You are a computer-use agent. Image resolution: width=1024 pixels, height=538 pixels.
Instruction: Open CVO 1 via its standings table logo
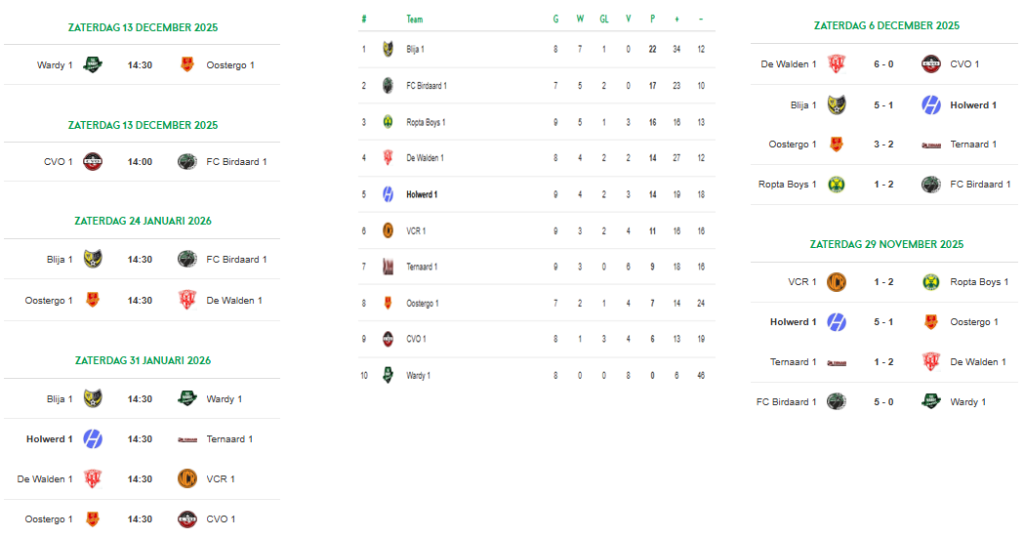[x=388, y=339]
